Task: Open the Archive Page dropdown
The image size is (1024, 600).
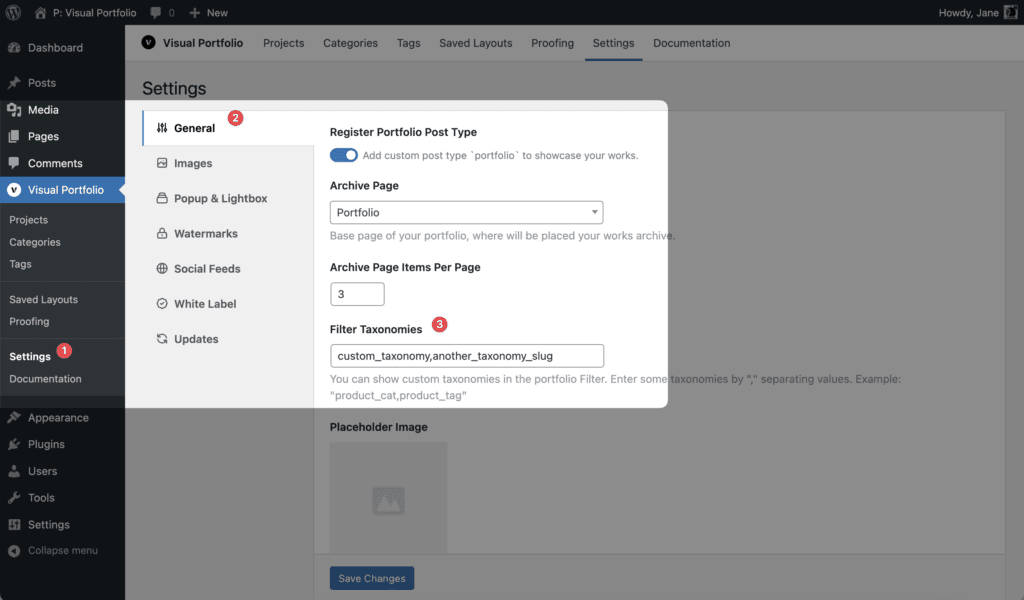Action: [466, 212]
